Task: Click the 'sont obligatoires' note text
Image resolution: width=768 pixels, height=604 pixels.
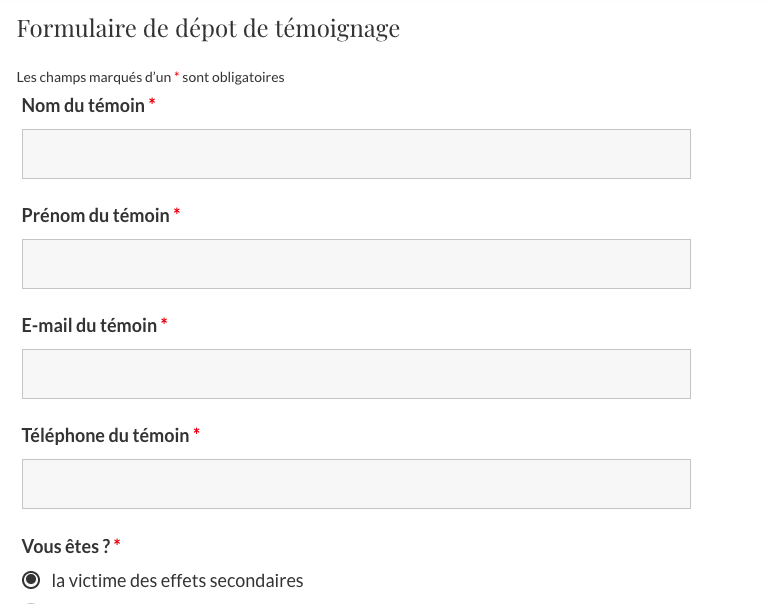Action: coord(233,77)
